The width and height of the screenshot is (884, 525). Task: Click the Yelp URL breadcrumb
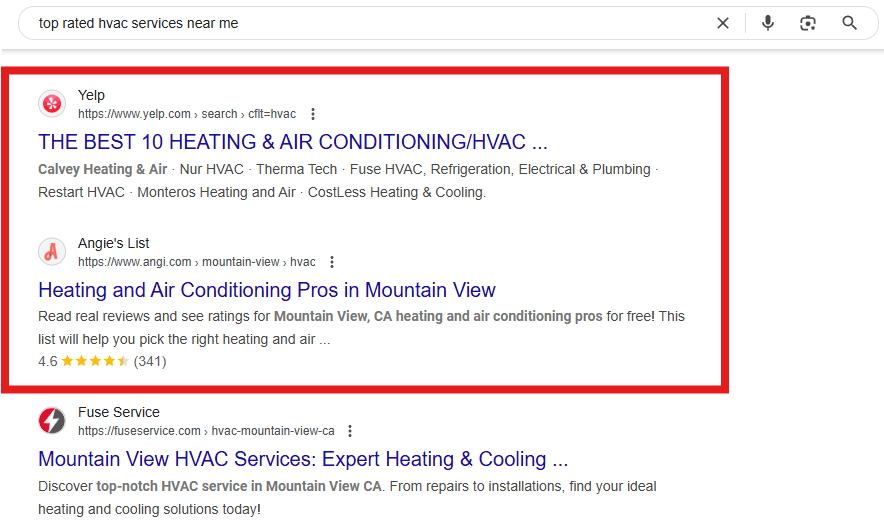[x=187, y=114]
